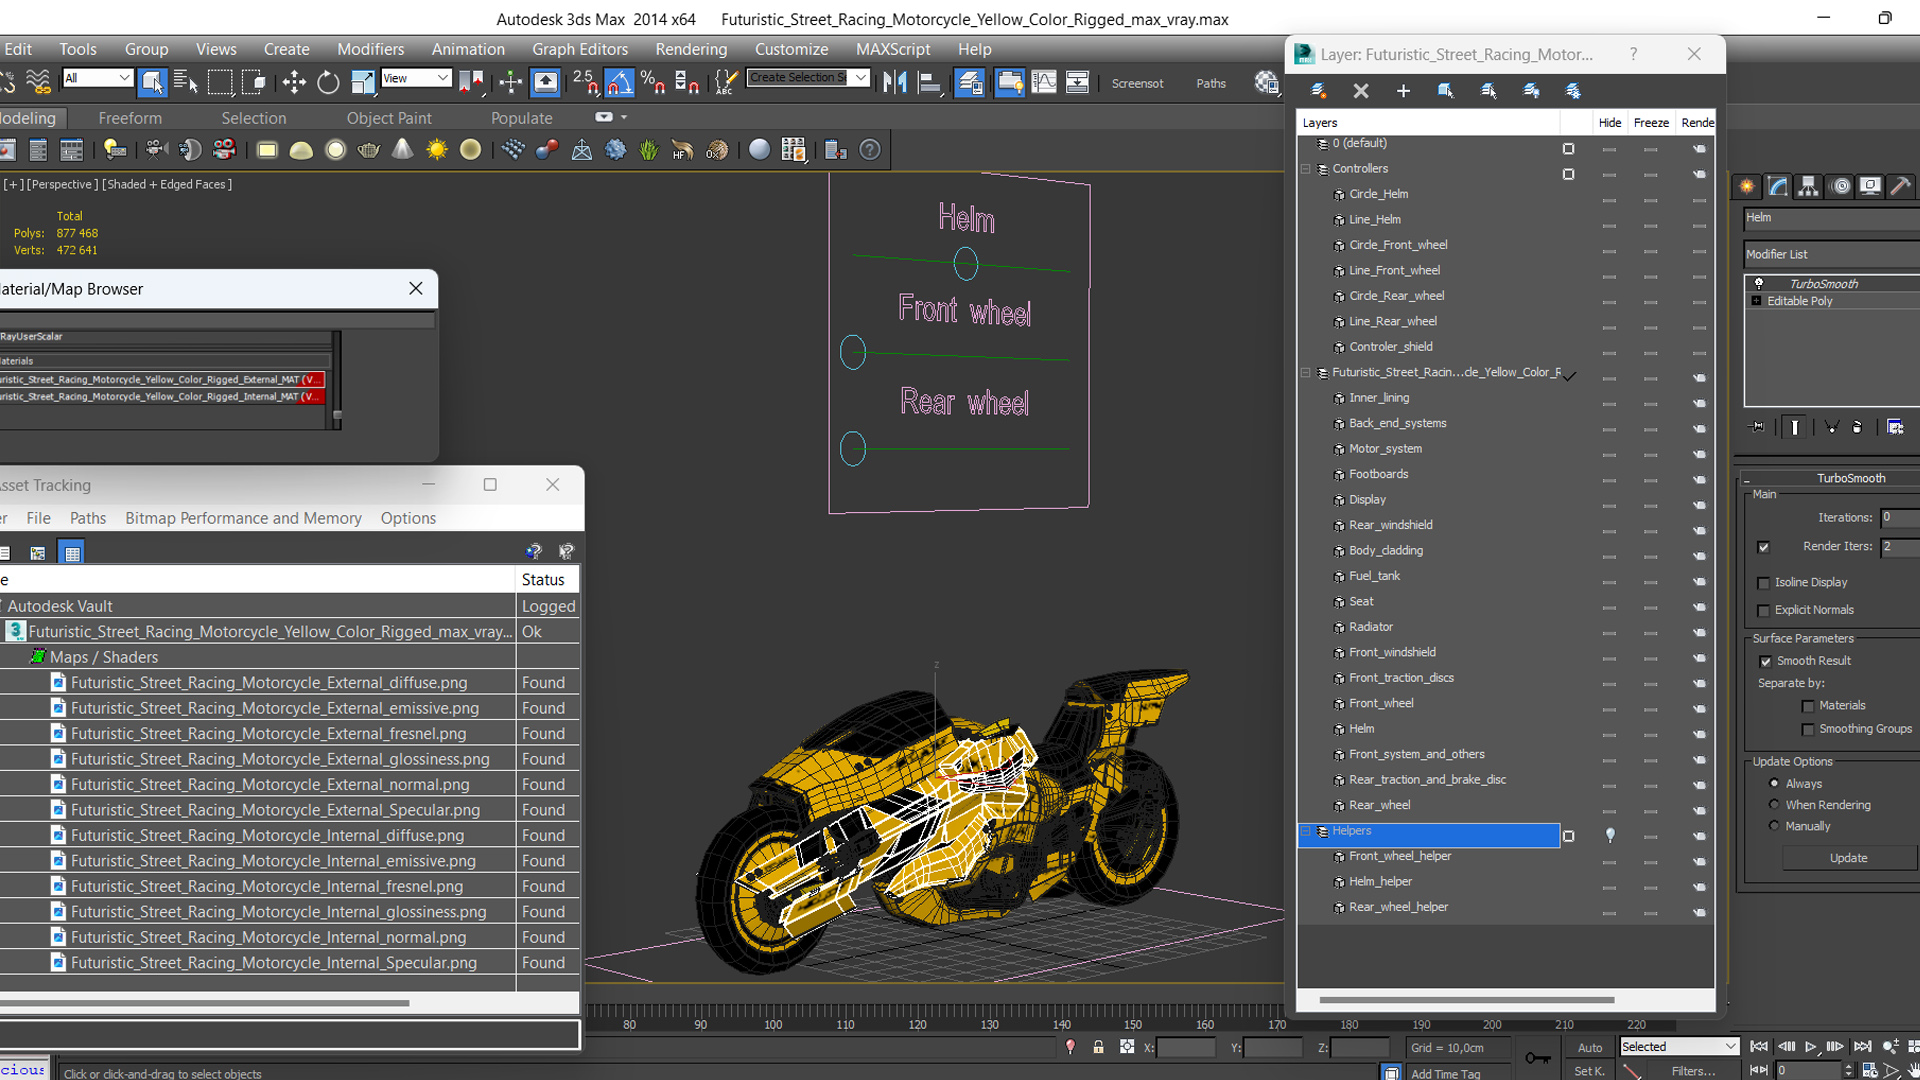This screenshot has height=1080, width=1920.
Task: Open Select by Name tool
Action: point(186,82)
